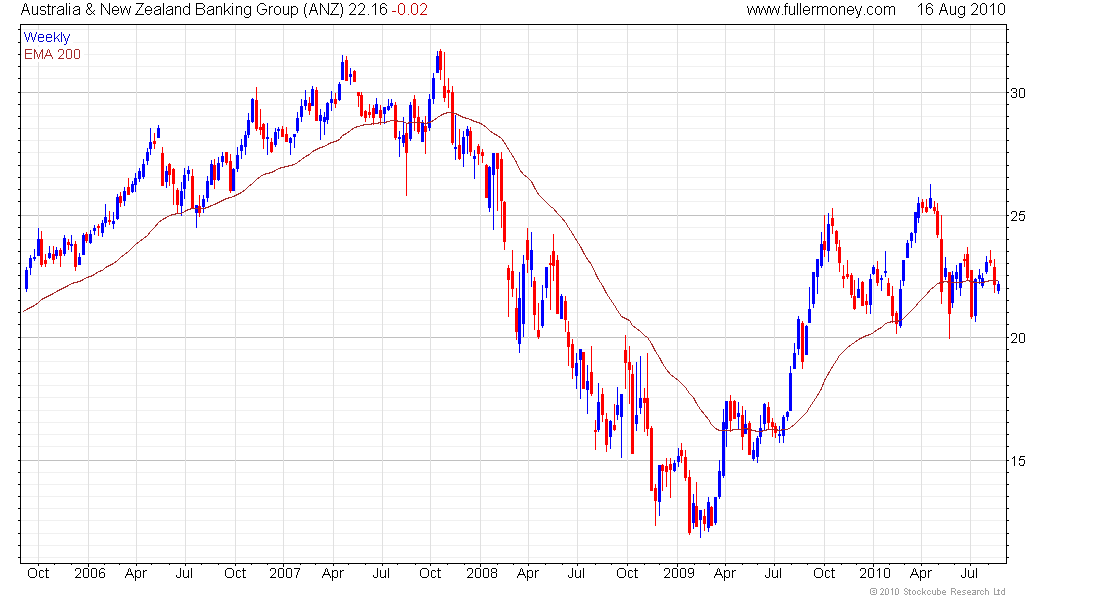This screenshot has height=600, width=1100.
Task: Click the 'Jul' label between 2008 and 2009
Action: pyautogui.click(x=576, y=573)
